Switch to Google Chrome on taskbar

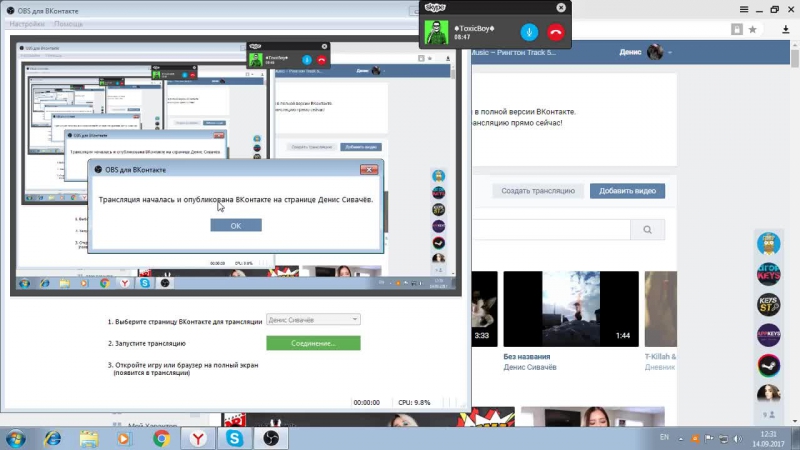pos(161,439)
